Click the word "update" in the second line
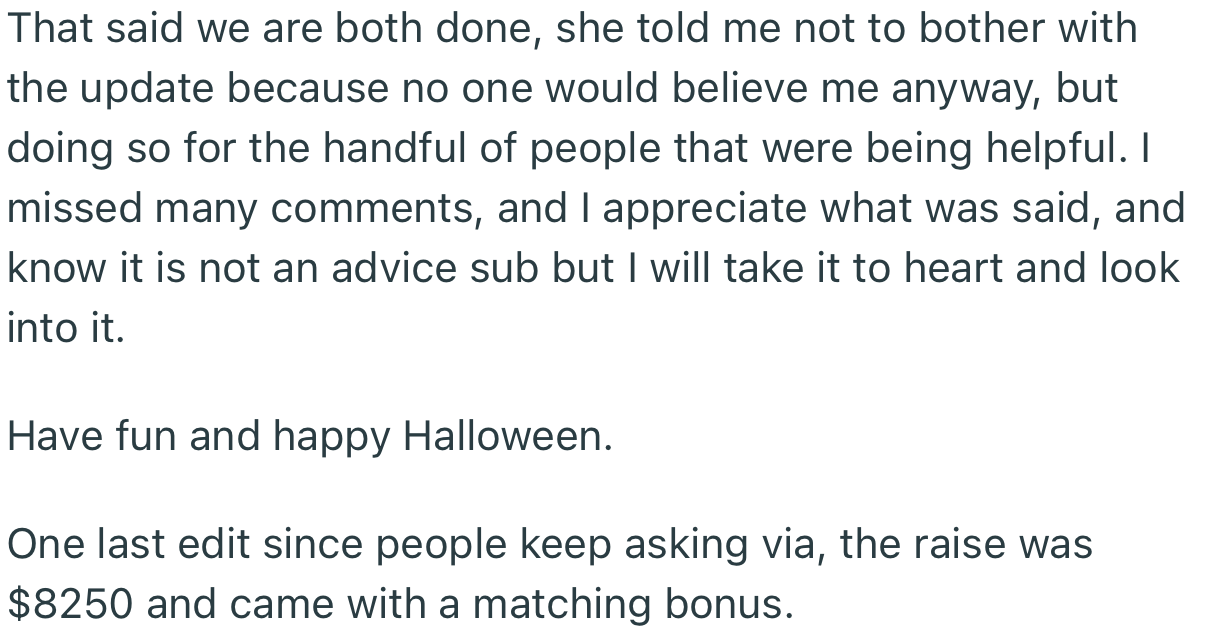The height and width of the screenshot is (643, 1209). (146, 89)
